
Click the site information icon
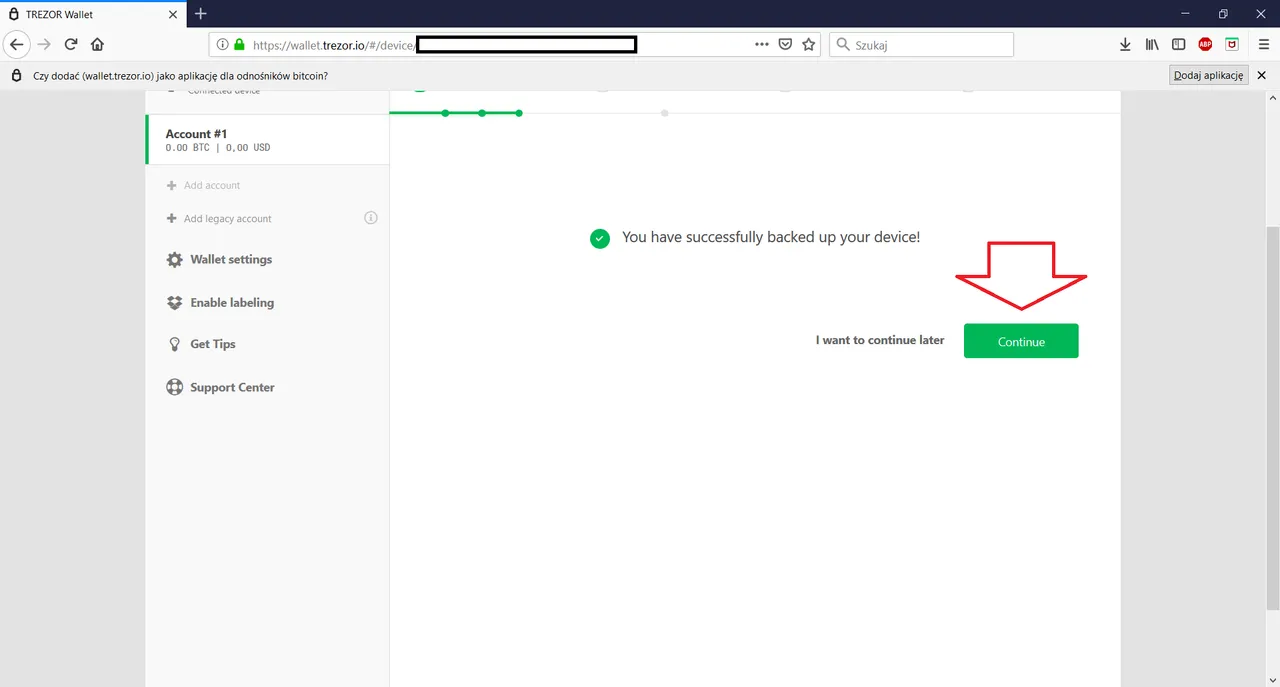pyautogui.click(x=223, y=44)
